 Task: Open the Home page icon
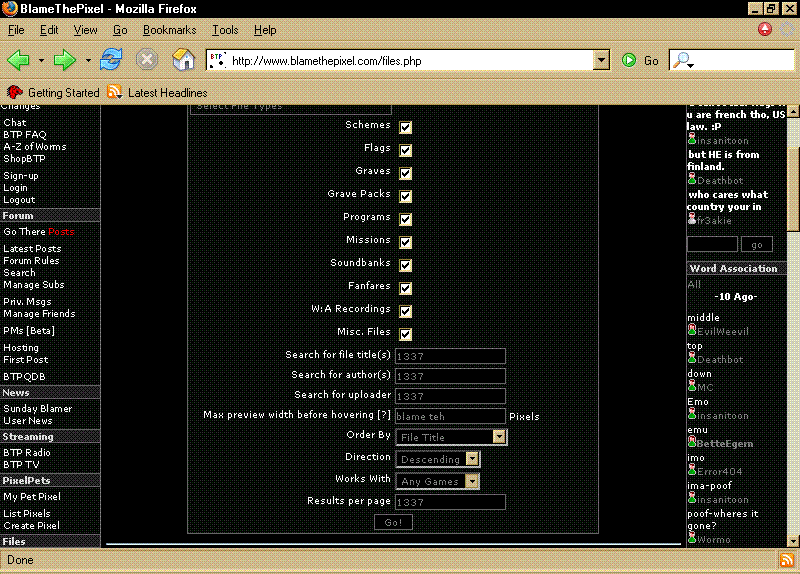[x=183, y=60]
